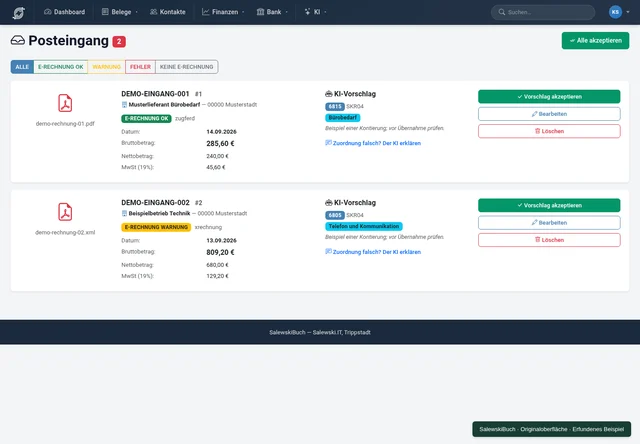
Task: Filter by WARNUNG tab
Action: click(107, 67)
